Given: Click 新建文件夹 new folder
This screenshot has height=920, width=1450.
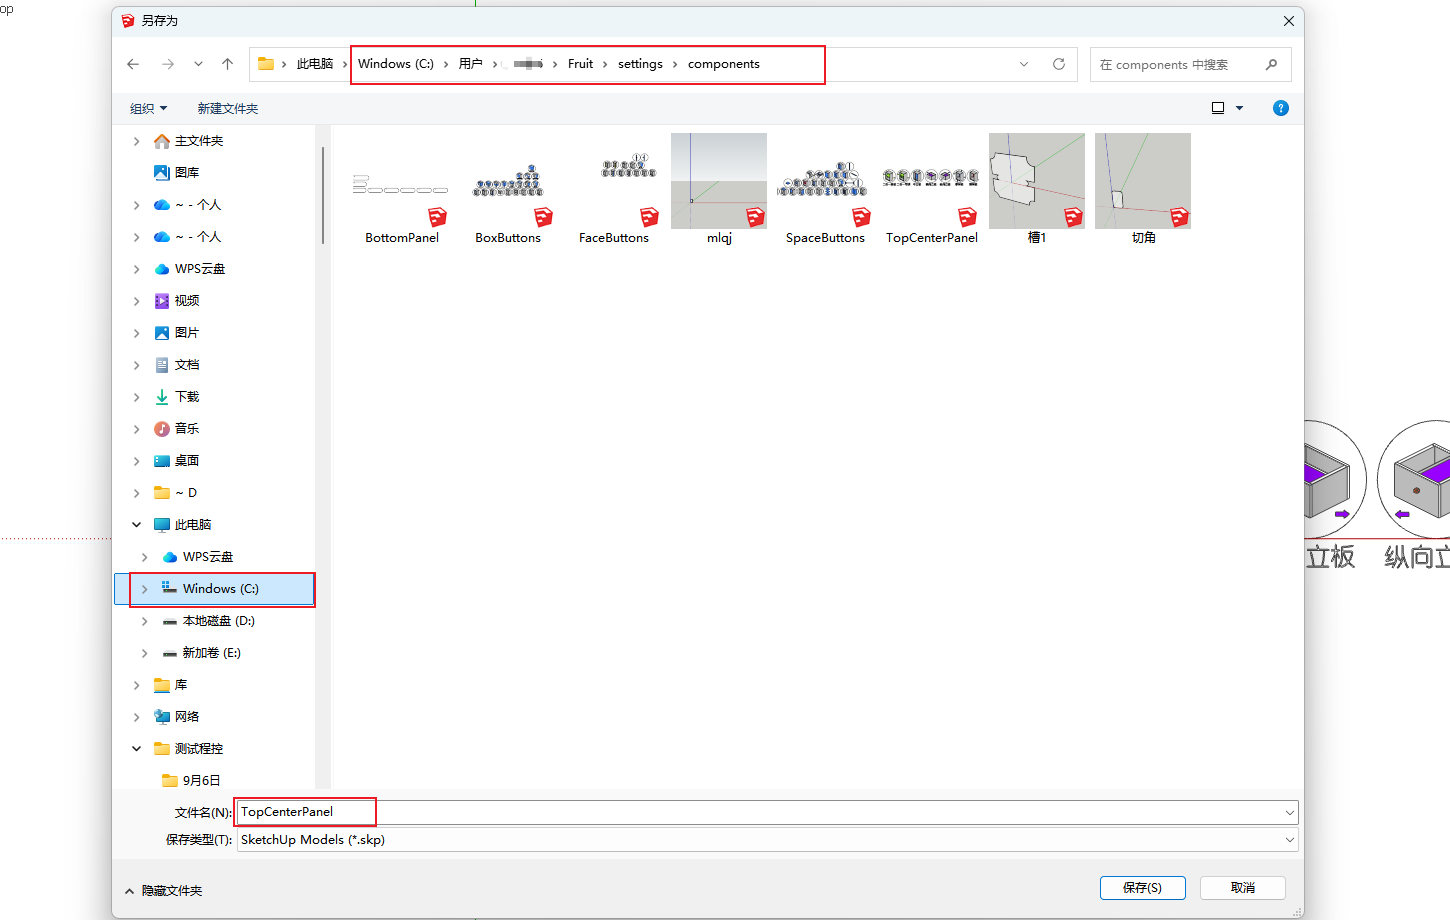Looking at the screenshot, I should (x=227, y=108).
